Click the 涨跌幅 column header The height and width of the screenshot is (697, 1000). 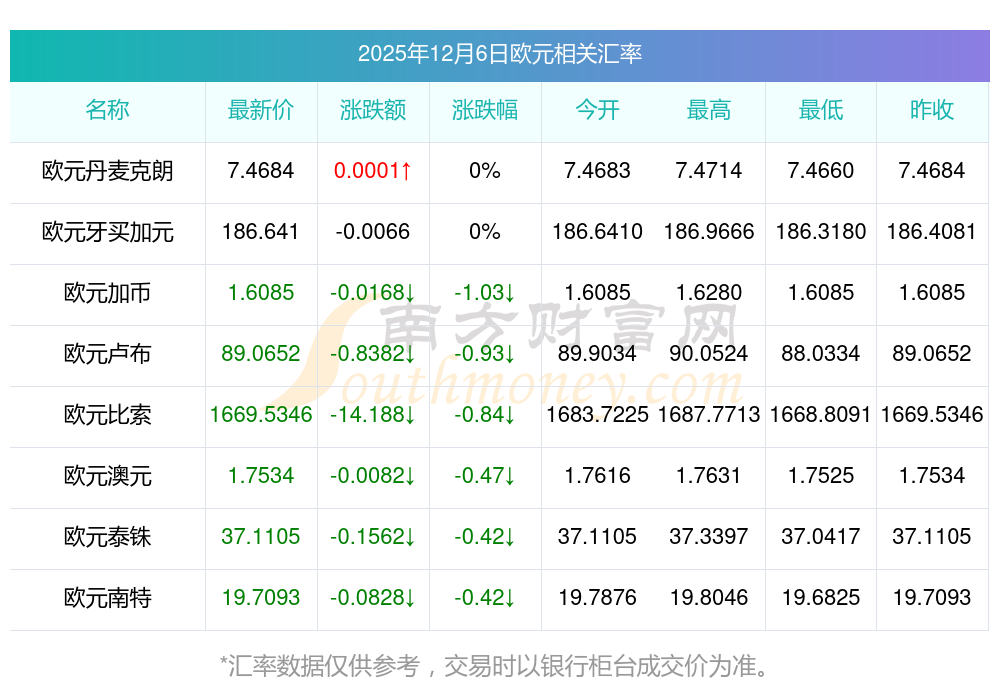click(x=485, y=110)
